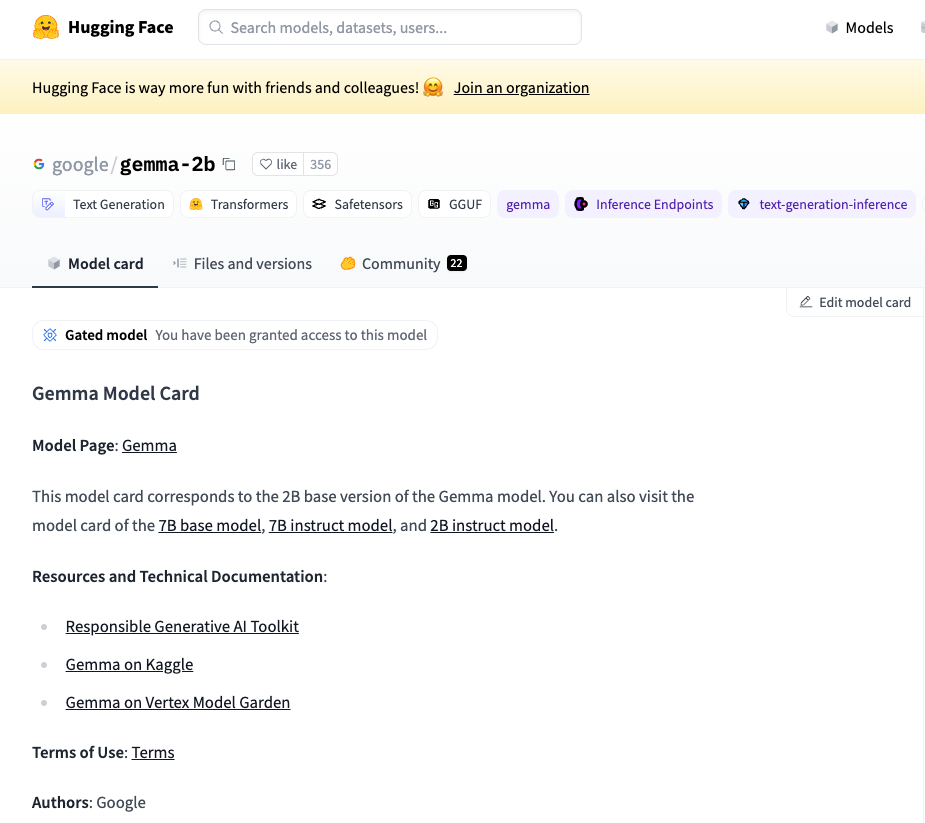Click the Text Generation tag icon
The width and height of the screenshot is (925, 823).
tap(48, 204)
